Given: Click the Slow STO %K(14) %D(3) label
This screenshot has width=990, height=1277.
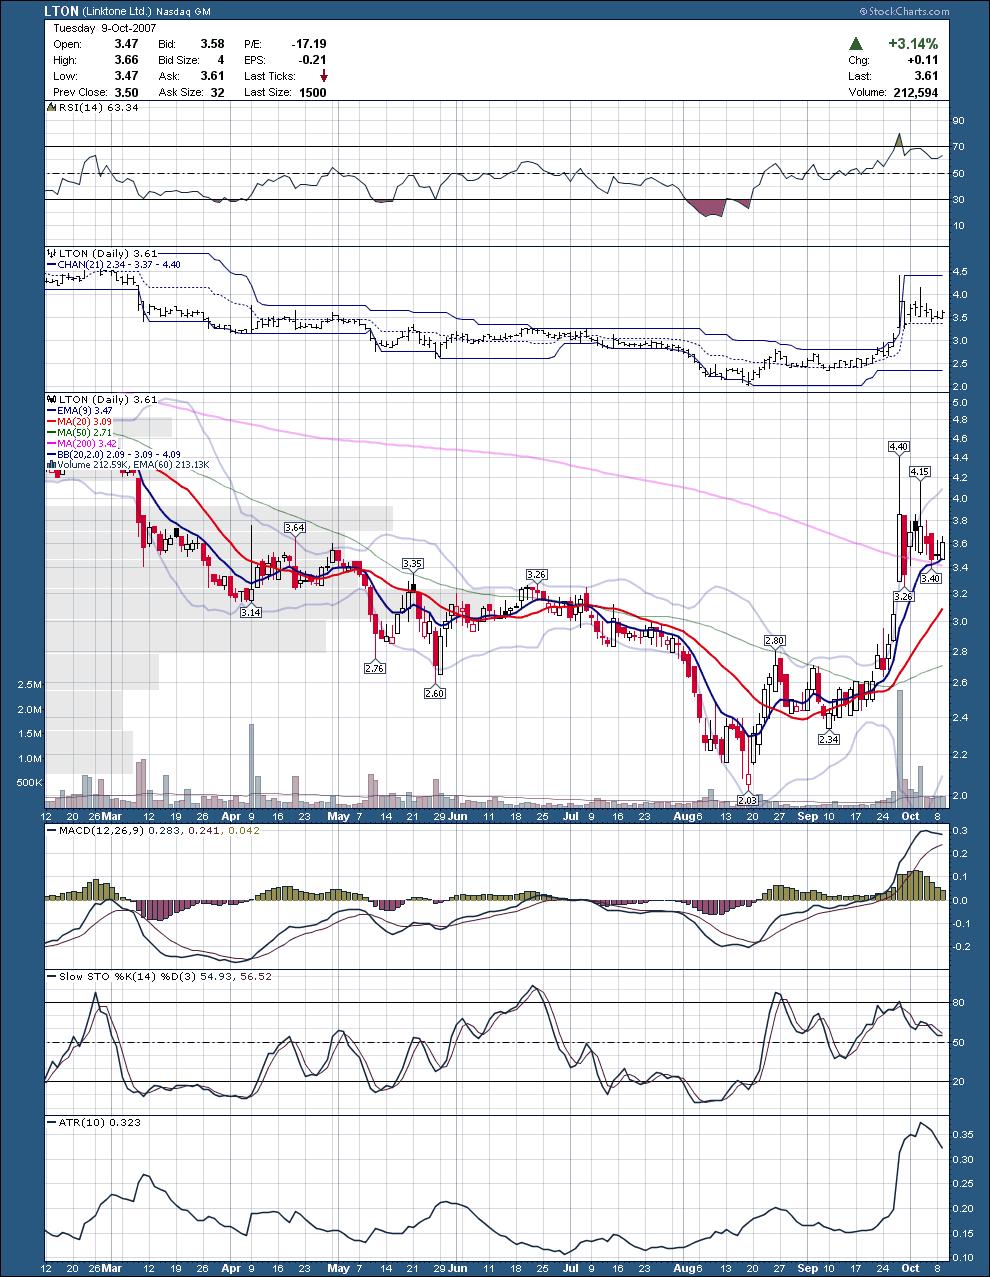Looking at the screenshot, I should click(159, 975).
